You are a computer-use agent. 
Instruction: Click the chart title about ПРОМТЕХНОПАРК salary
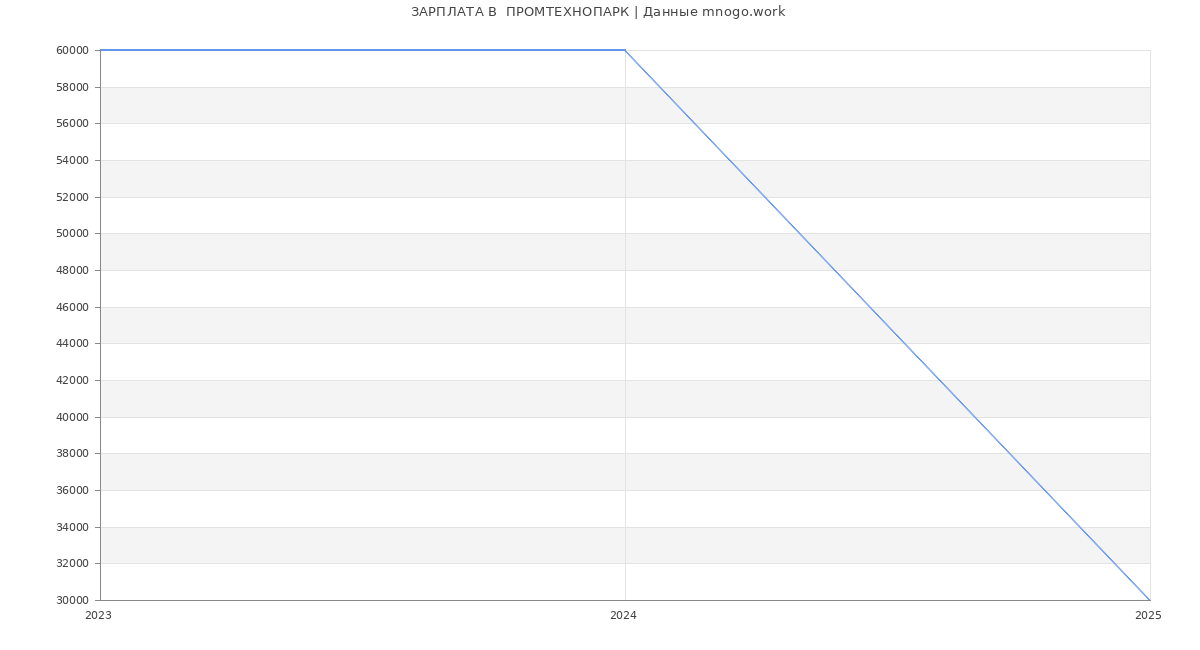[x=598, y=12]
